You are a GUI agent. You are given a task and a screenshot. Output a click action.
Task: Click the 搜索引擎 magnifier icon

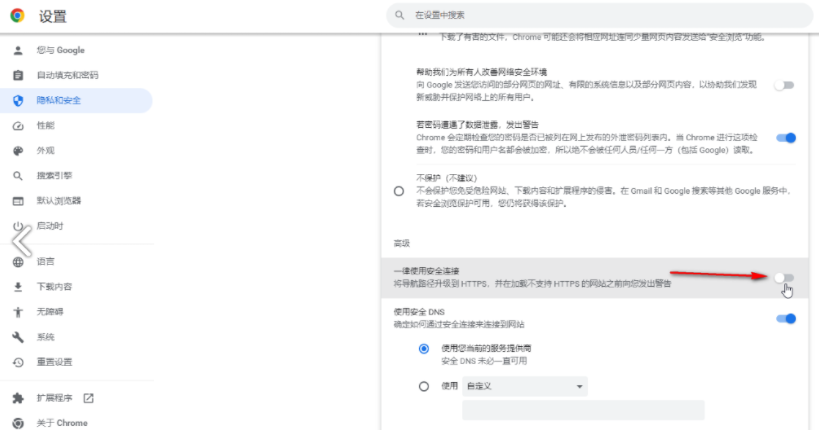click(x=18, y=176)
